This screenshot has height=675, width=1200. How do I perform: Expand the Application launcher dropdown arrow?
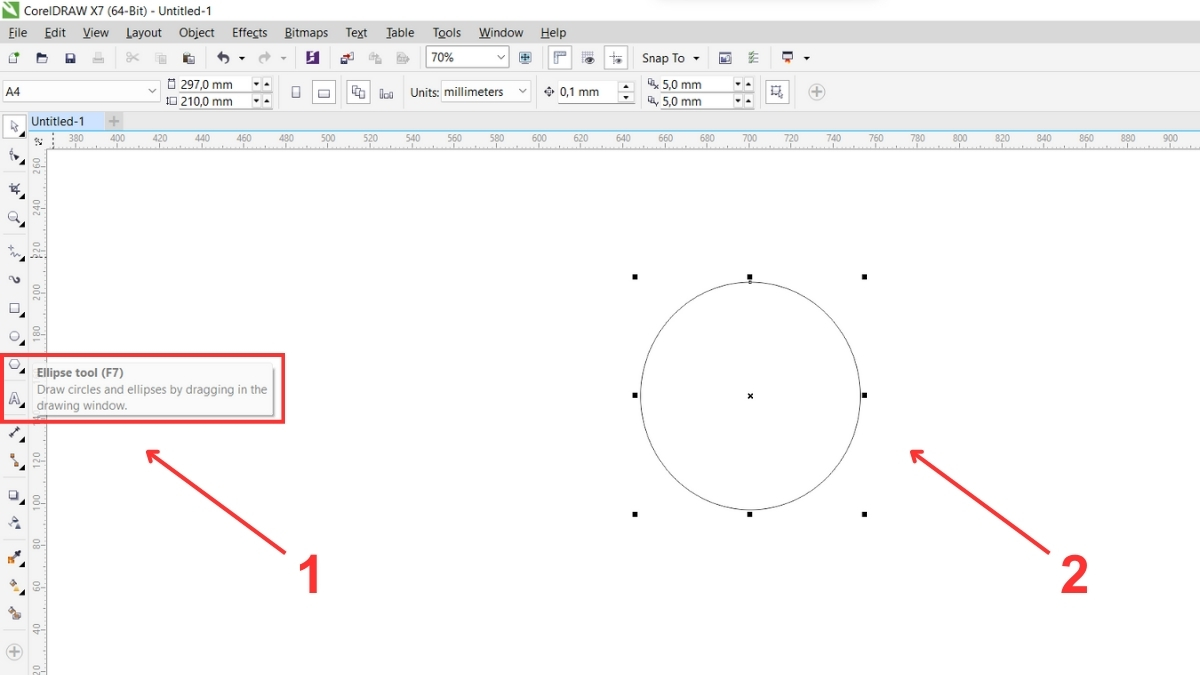click(807, 58)
